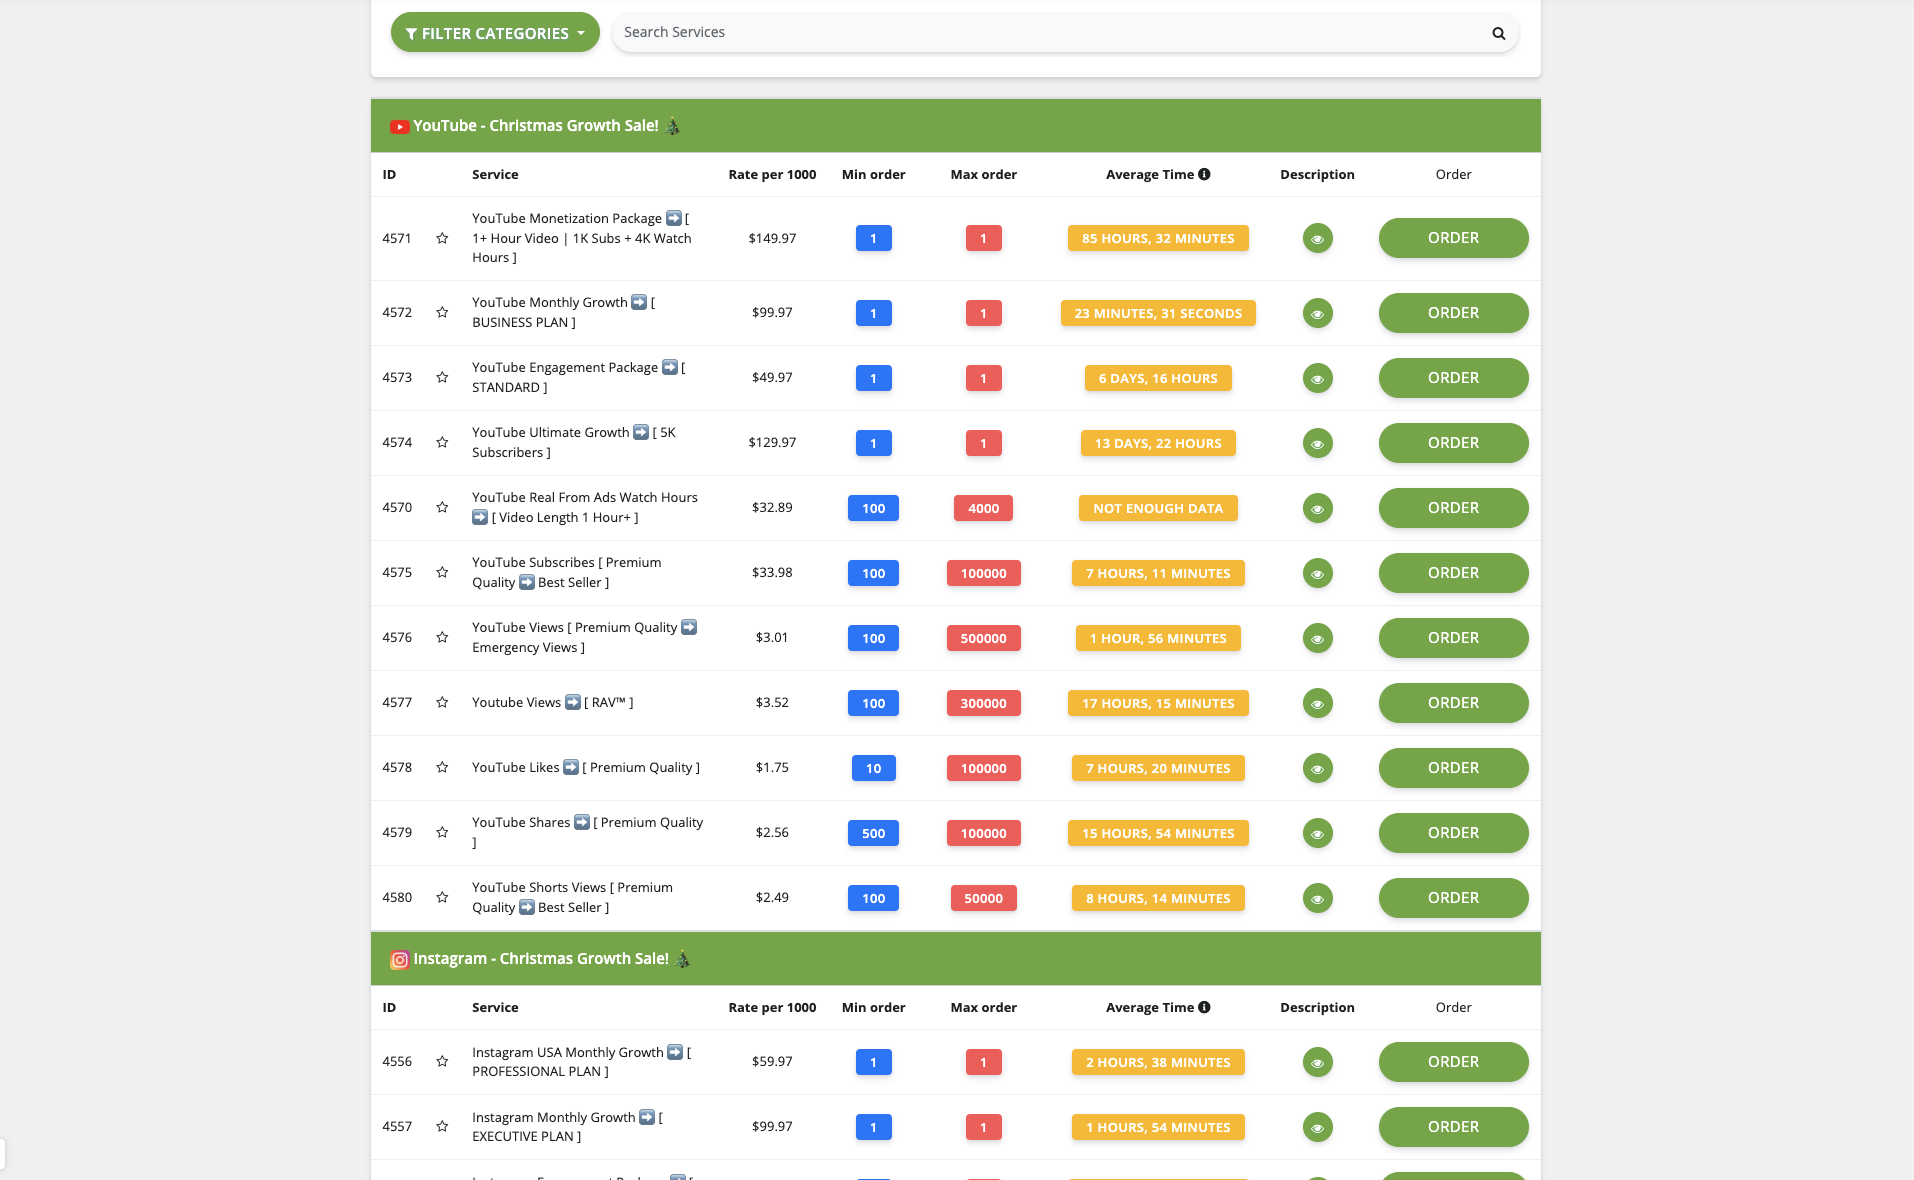This screenshot has height=1180, width=1914.
Task: Click Average Time info icon in Instagram table
Action: 1204,1007
